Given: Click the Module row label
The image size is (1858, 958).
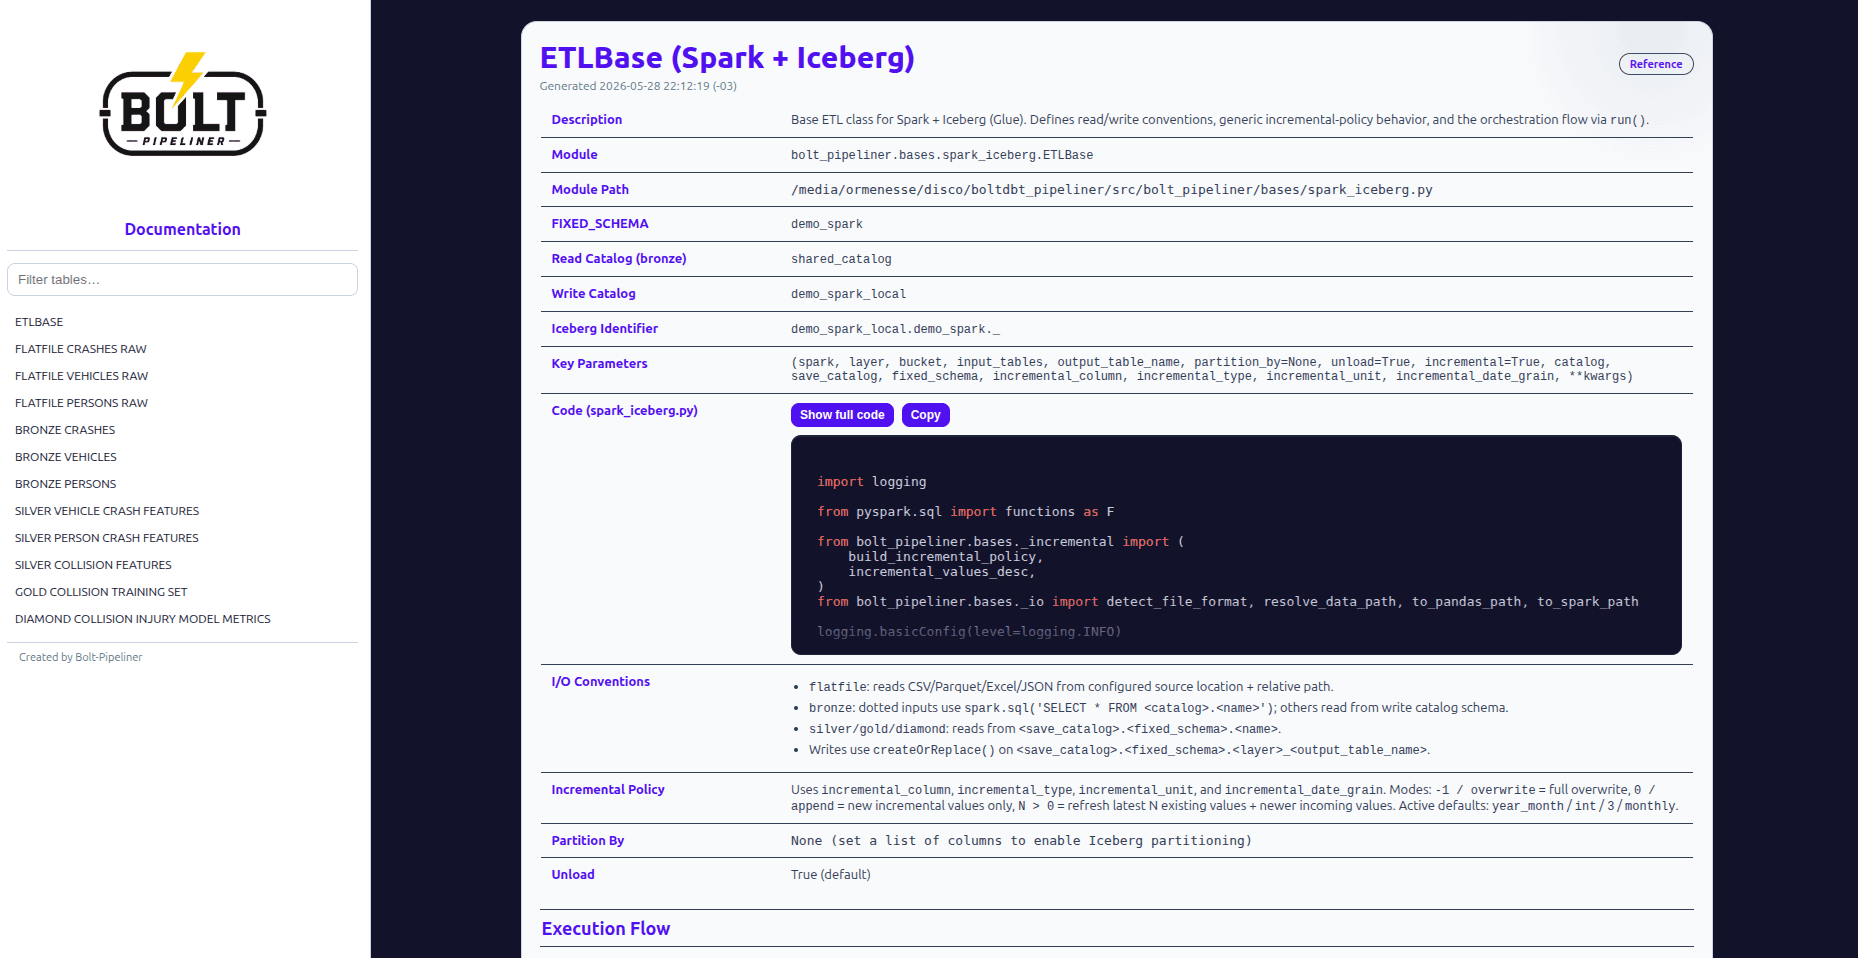Looking at the screenshot, I should coord(575,155).
